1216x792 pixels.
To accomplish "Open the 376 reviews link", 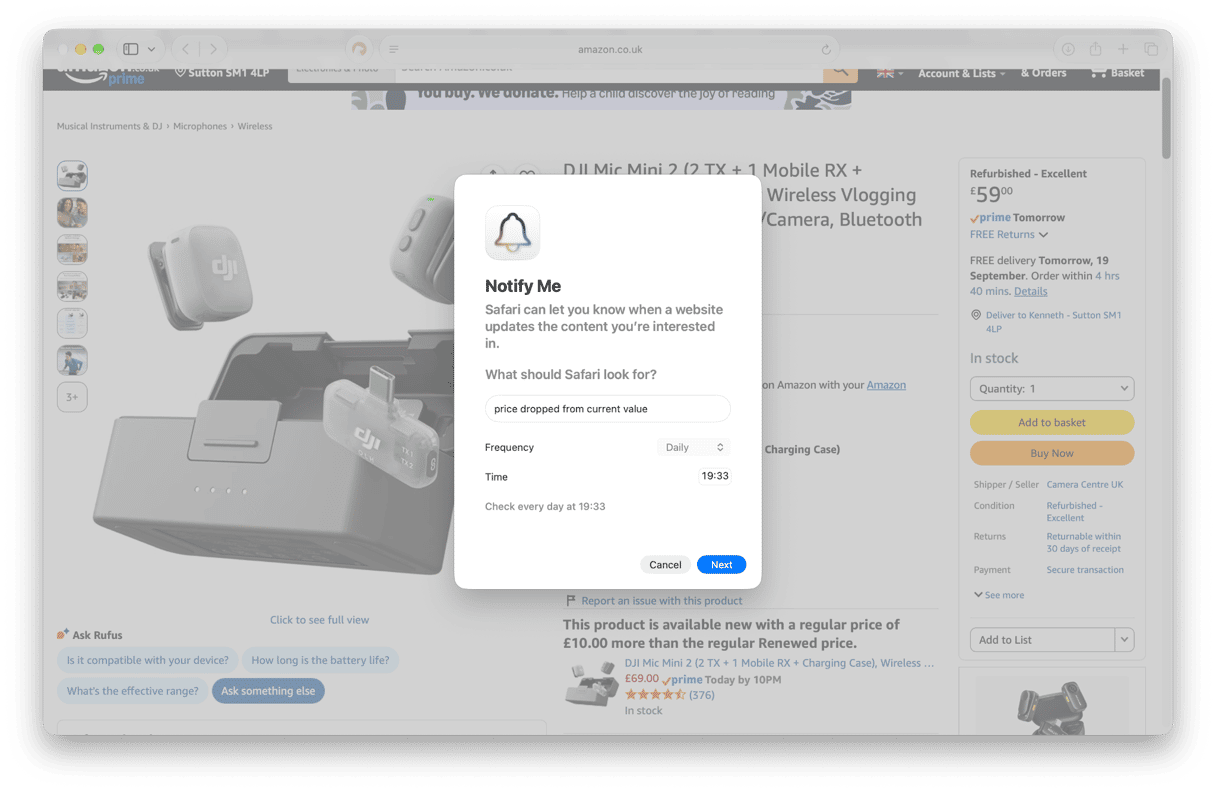I will tap(702, 695).
